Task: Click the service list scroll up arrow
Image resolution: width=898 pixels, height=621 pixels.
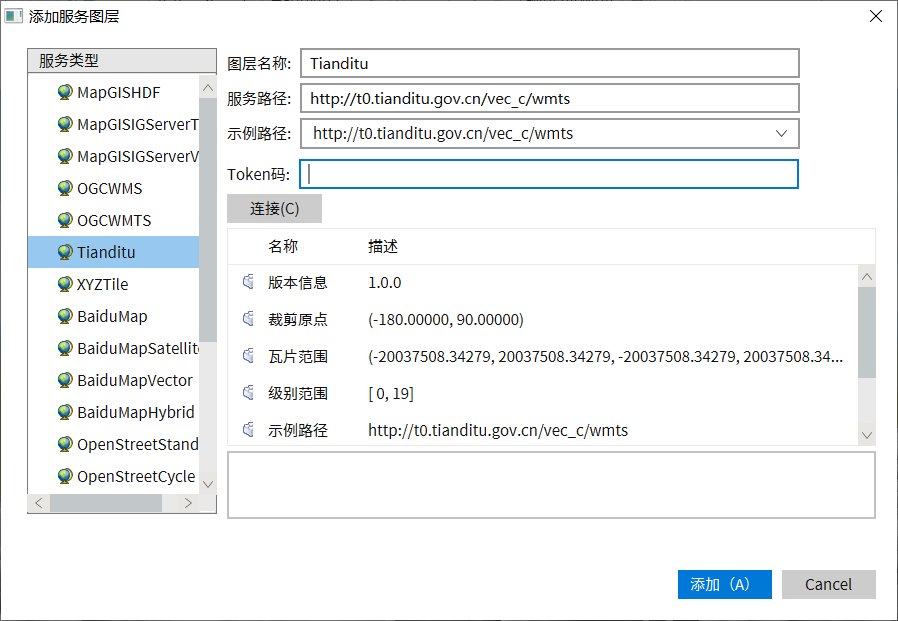Action: pos(208,88)
